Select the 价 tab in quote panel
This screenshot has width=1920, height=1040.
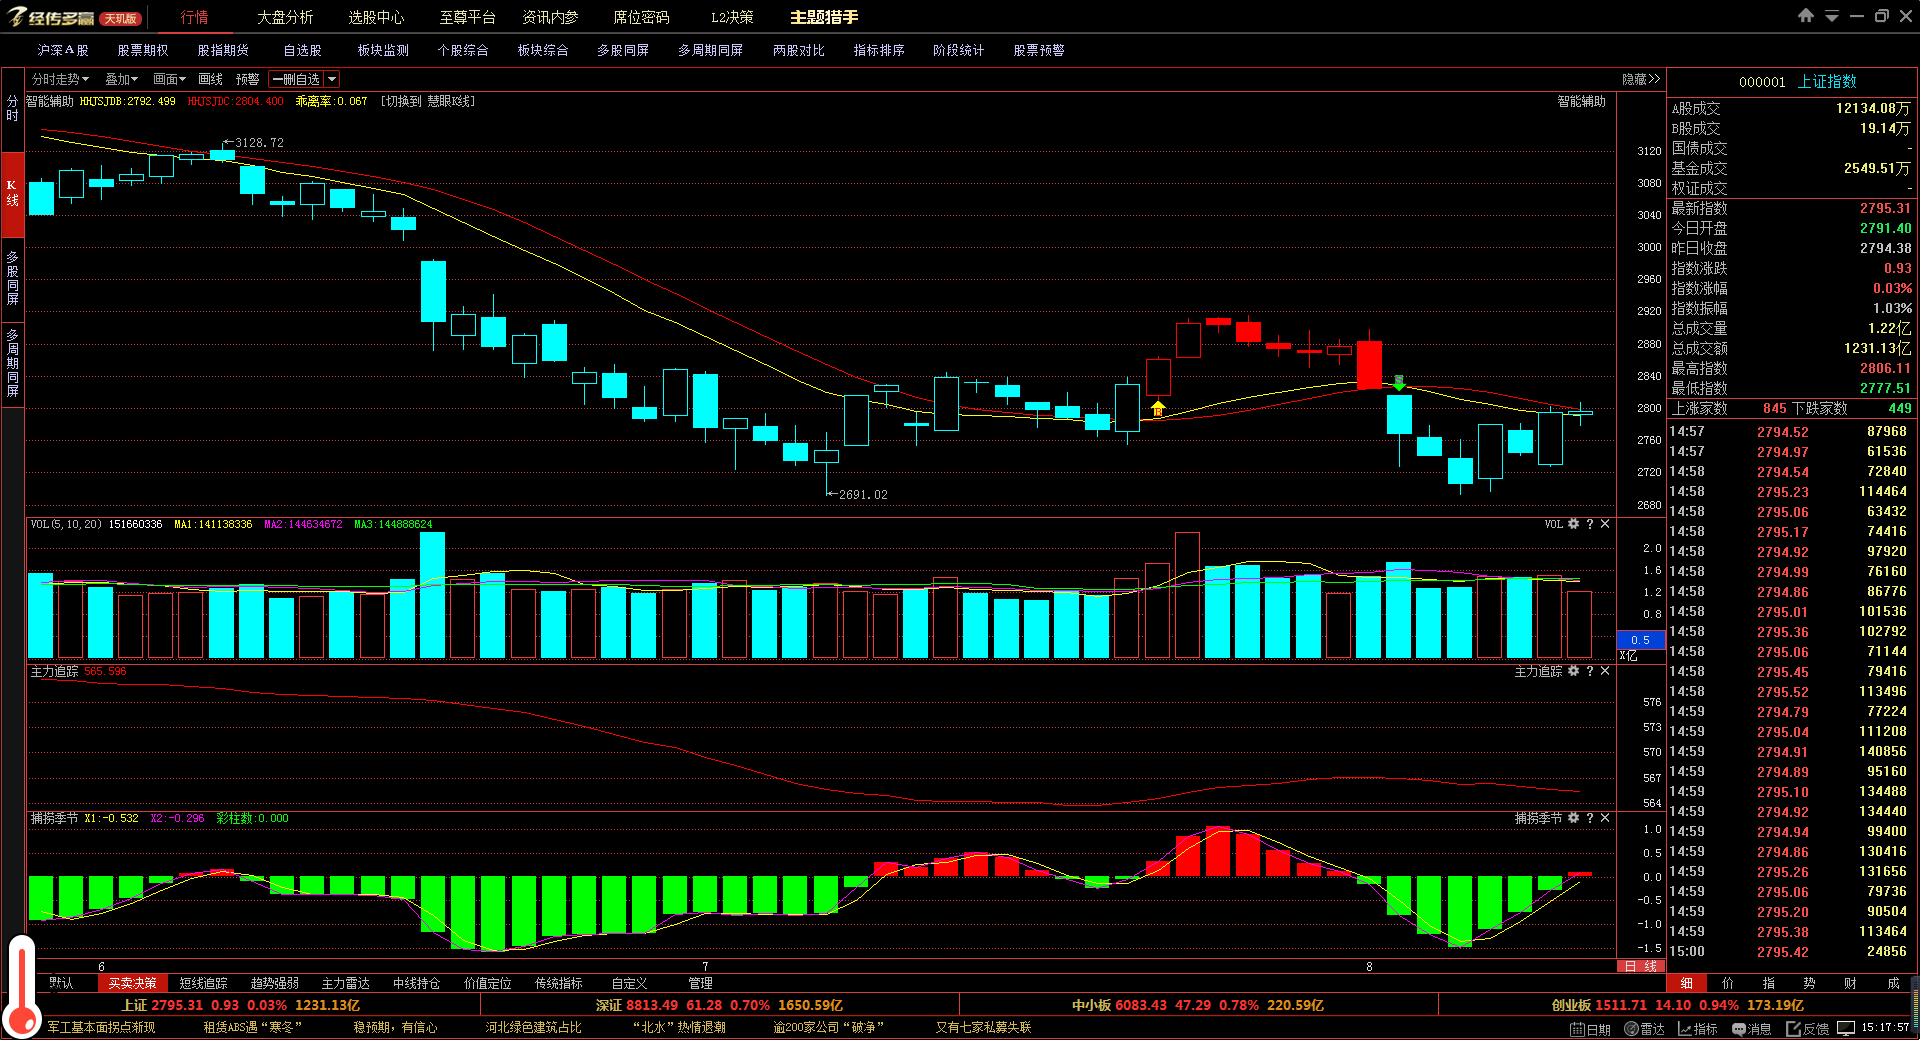[1728, 983]
